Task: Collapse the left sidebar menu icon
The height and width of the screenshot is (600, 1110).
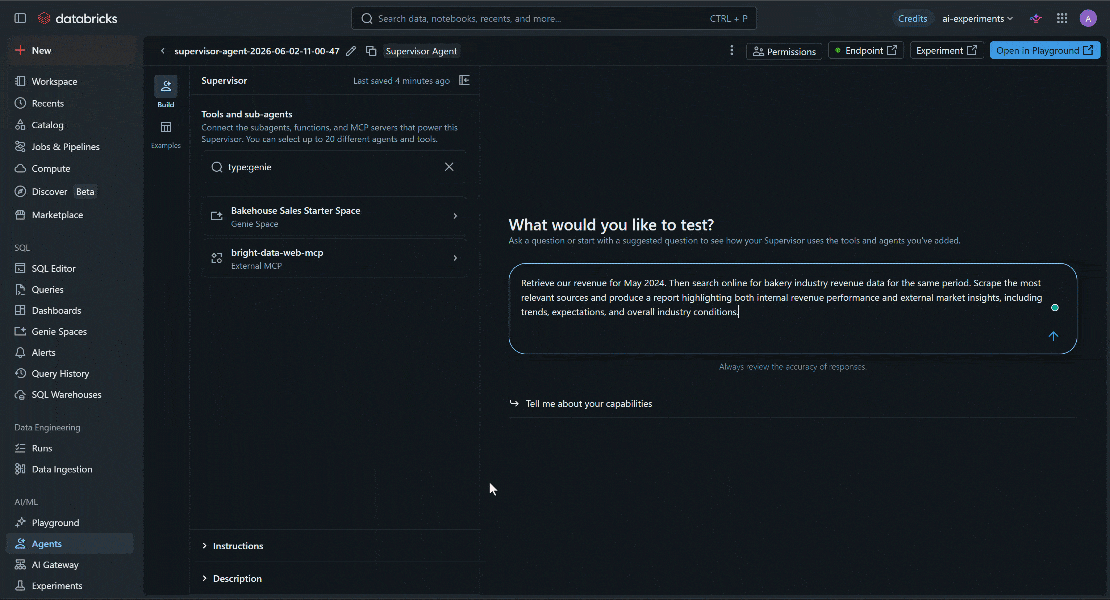Action: (x=20, y=18)
